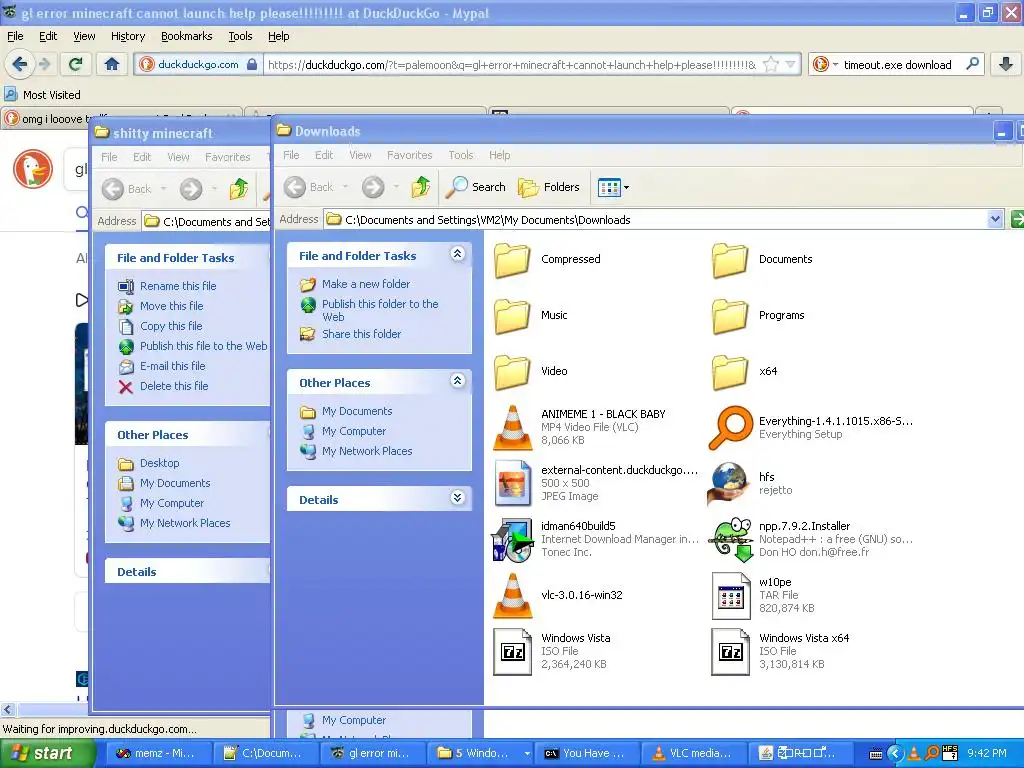Expand grouped 5 Windows taskbar dropdown
The width and height of the screenshot is (1024, 768).
tap(526, 754)
